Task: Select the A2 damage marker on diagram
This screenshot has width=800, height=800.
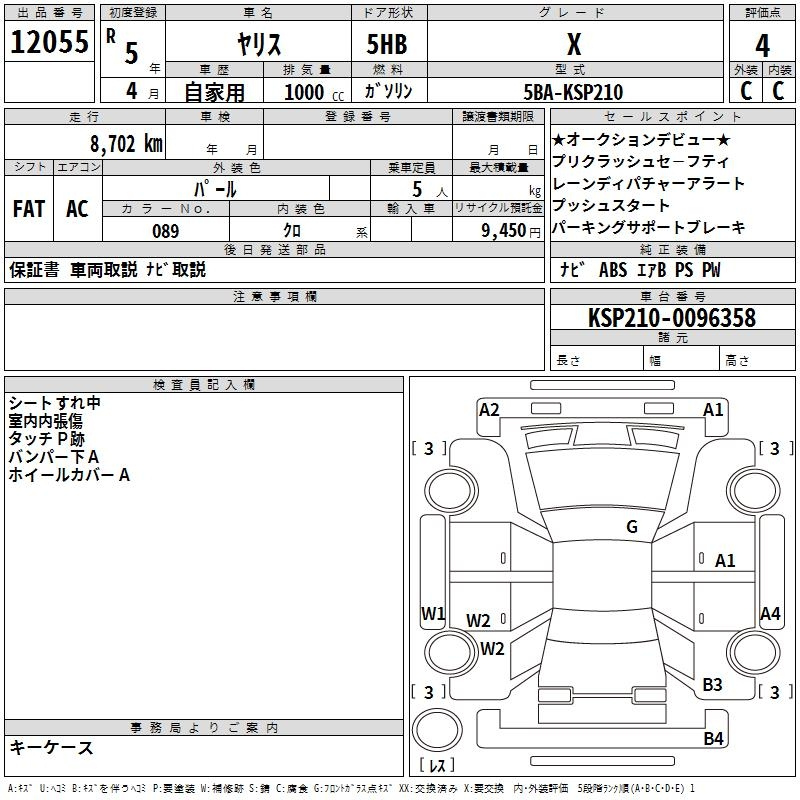Action: [x=489, y=409]
